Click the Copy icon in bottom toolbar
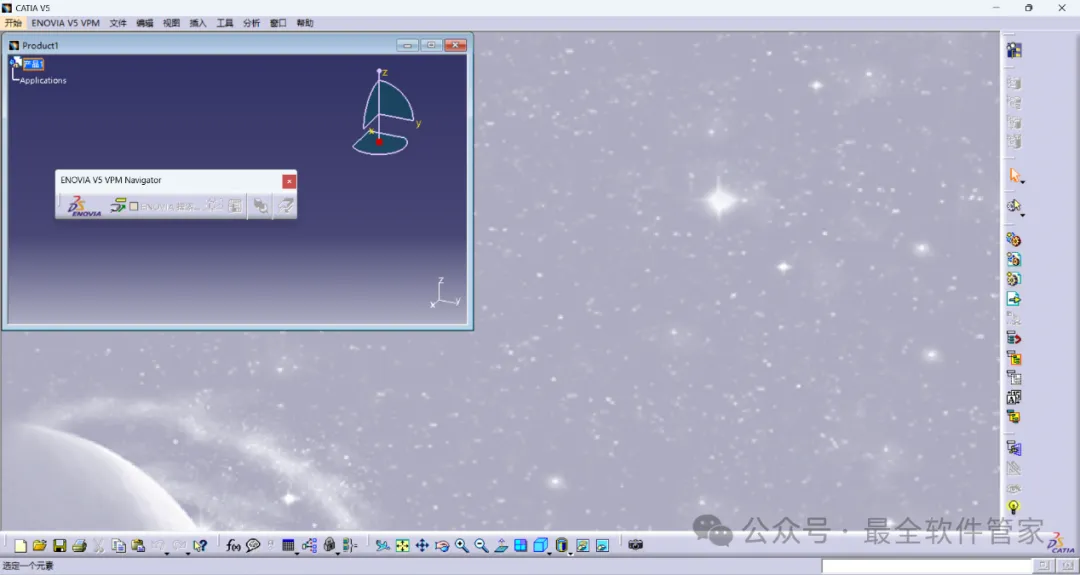 [x=118, y=545]
